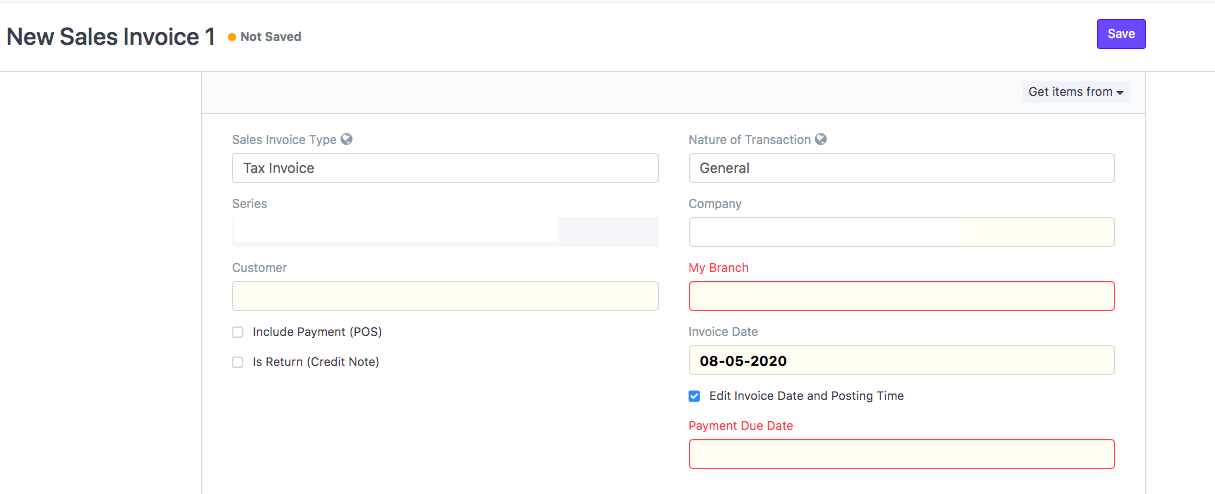Select the Series field
Image resolution: width=1215 pixels, height=494 pixels.
tap(445, 232)
